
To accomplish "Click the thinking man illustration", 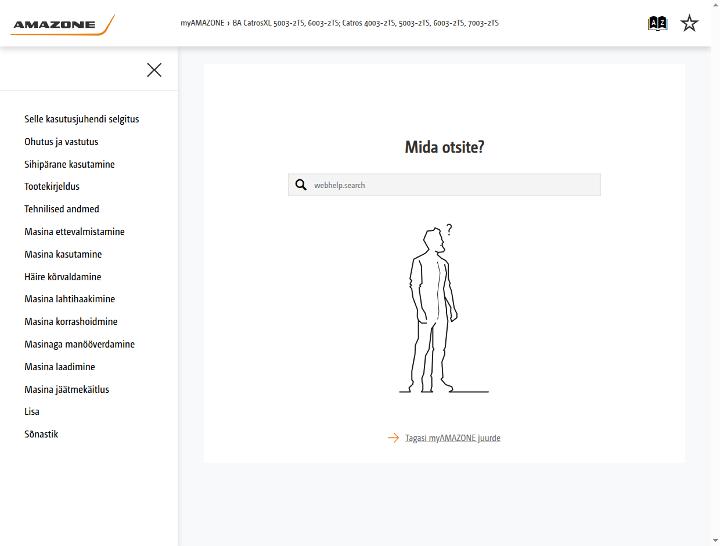I will [x=444, y=310].
